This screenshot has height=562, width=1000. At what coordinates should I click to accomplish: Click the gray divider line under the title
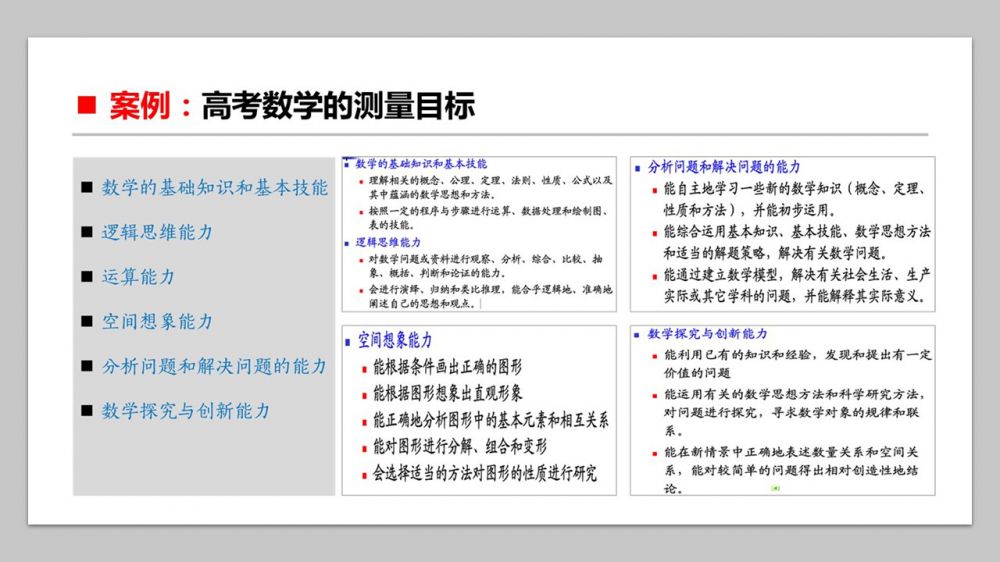click(x=500, y=134)
